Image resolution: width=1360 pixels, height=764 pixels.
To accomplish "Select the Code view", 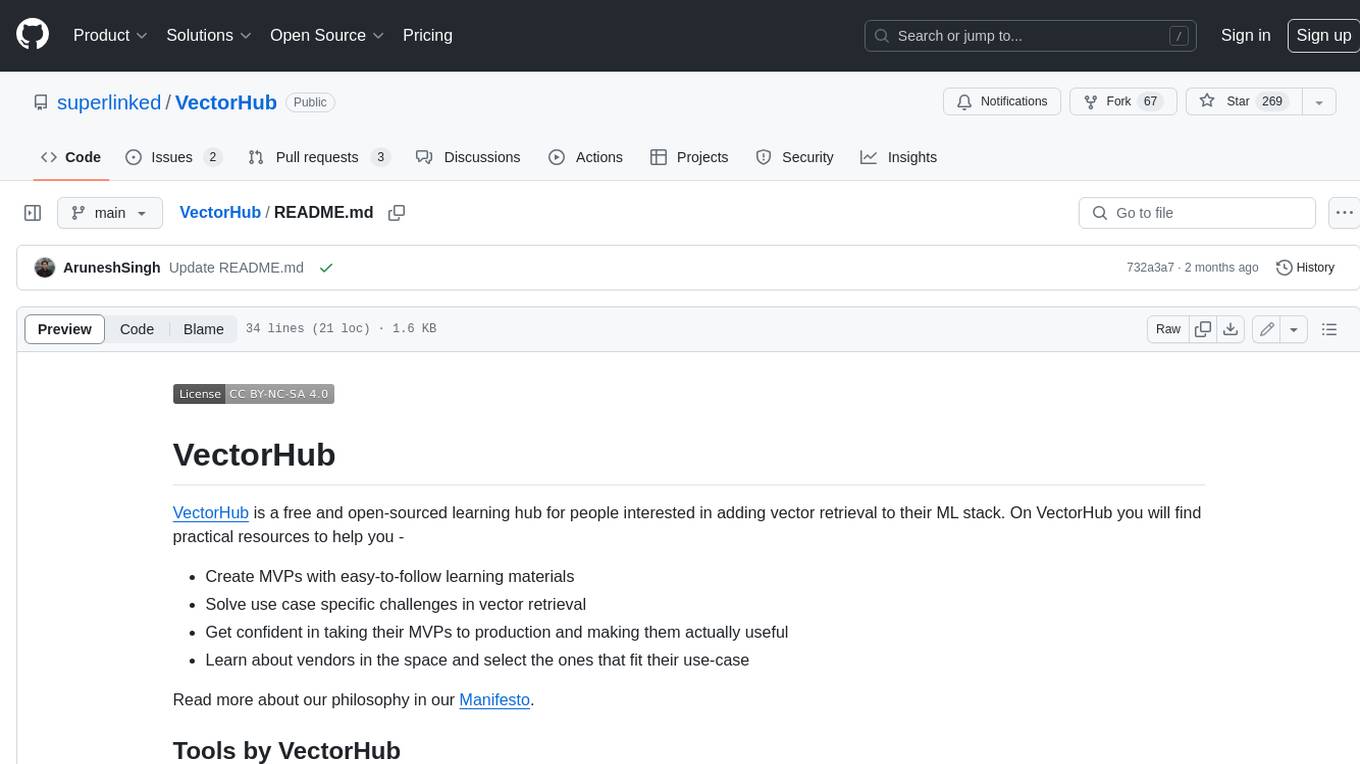I will tap(137, 329).
